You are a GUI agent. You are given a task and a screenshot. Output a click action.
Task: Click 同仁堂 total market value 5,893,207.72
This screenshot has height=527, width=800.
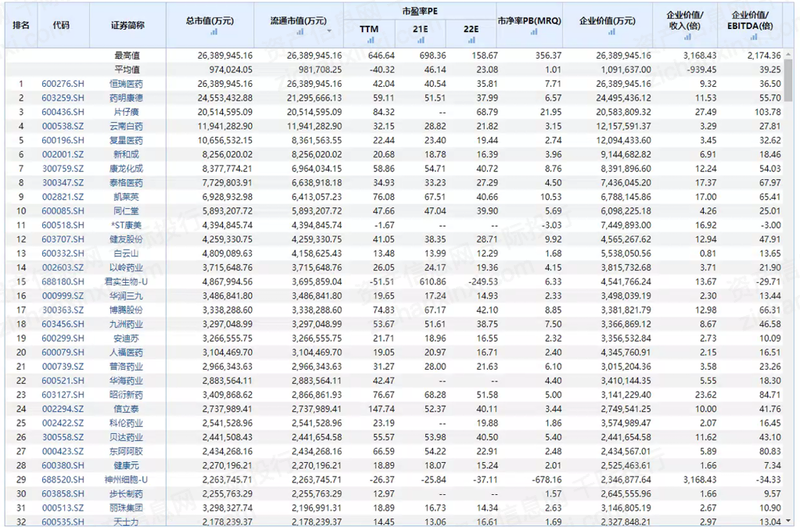click(x=227, y=211)
